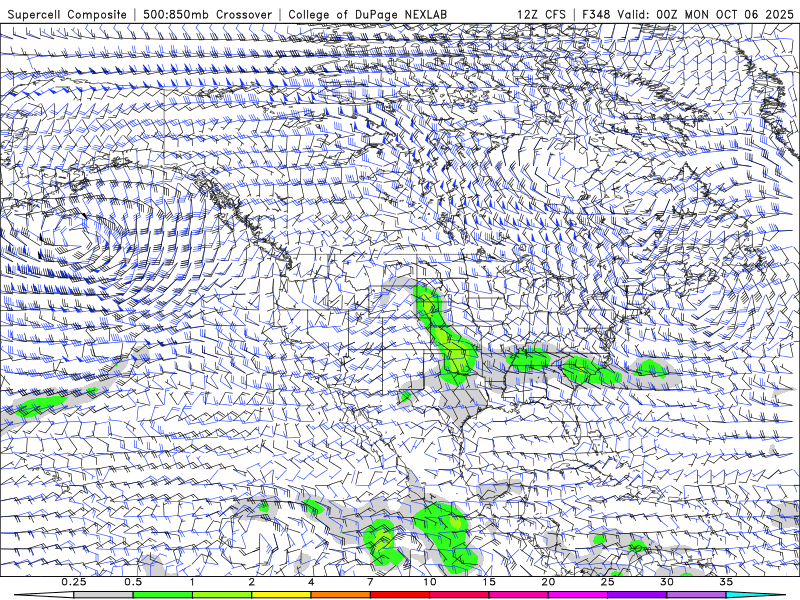Screen dimensions: 800x600
Task: Click the '25' colorbar label
Action: pyautogui.click(x=608, y=582)
